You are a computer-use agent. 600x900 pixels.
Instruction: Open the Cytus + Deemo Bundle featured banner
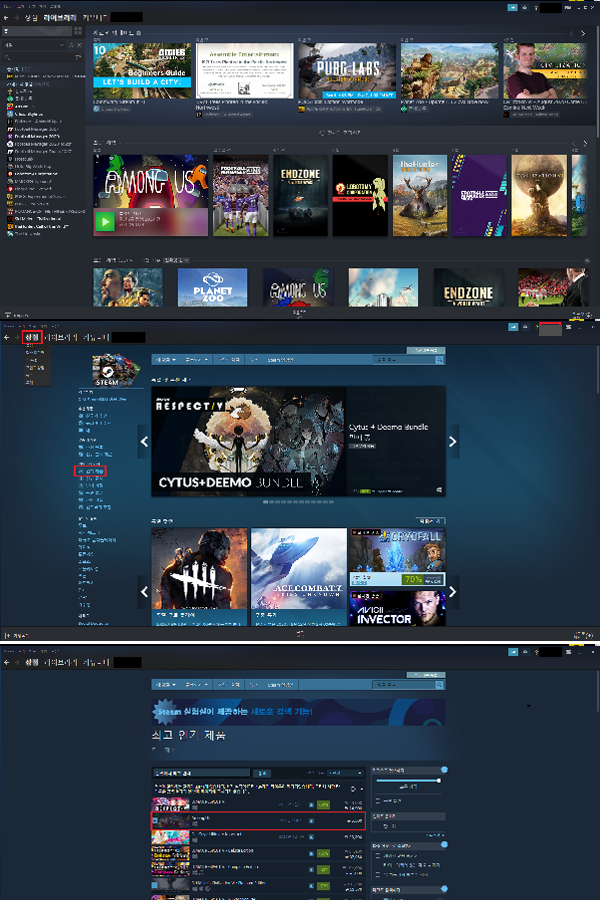point(299,441)
